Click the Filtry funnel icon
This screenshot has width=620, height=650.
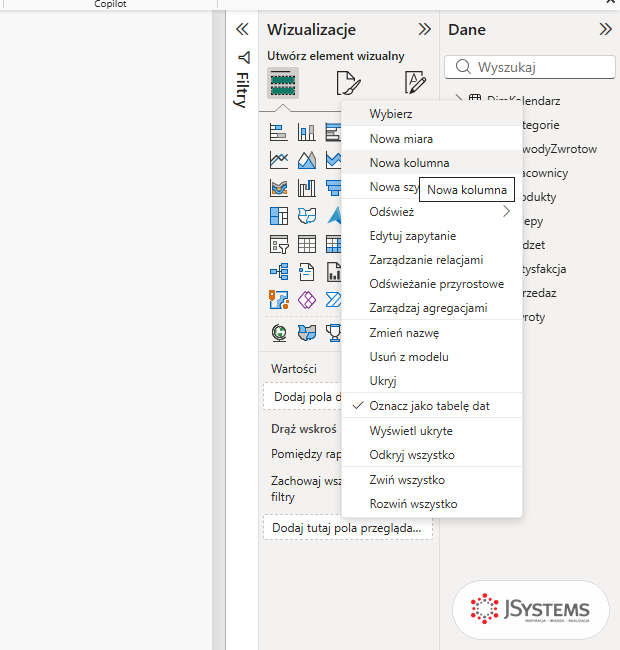point(243,58)
